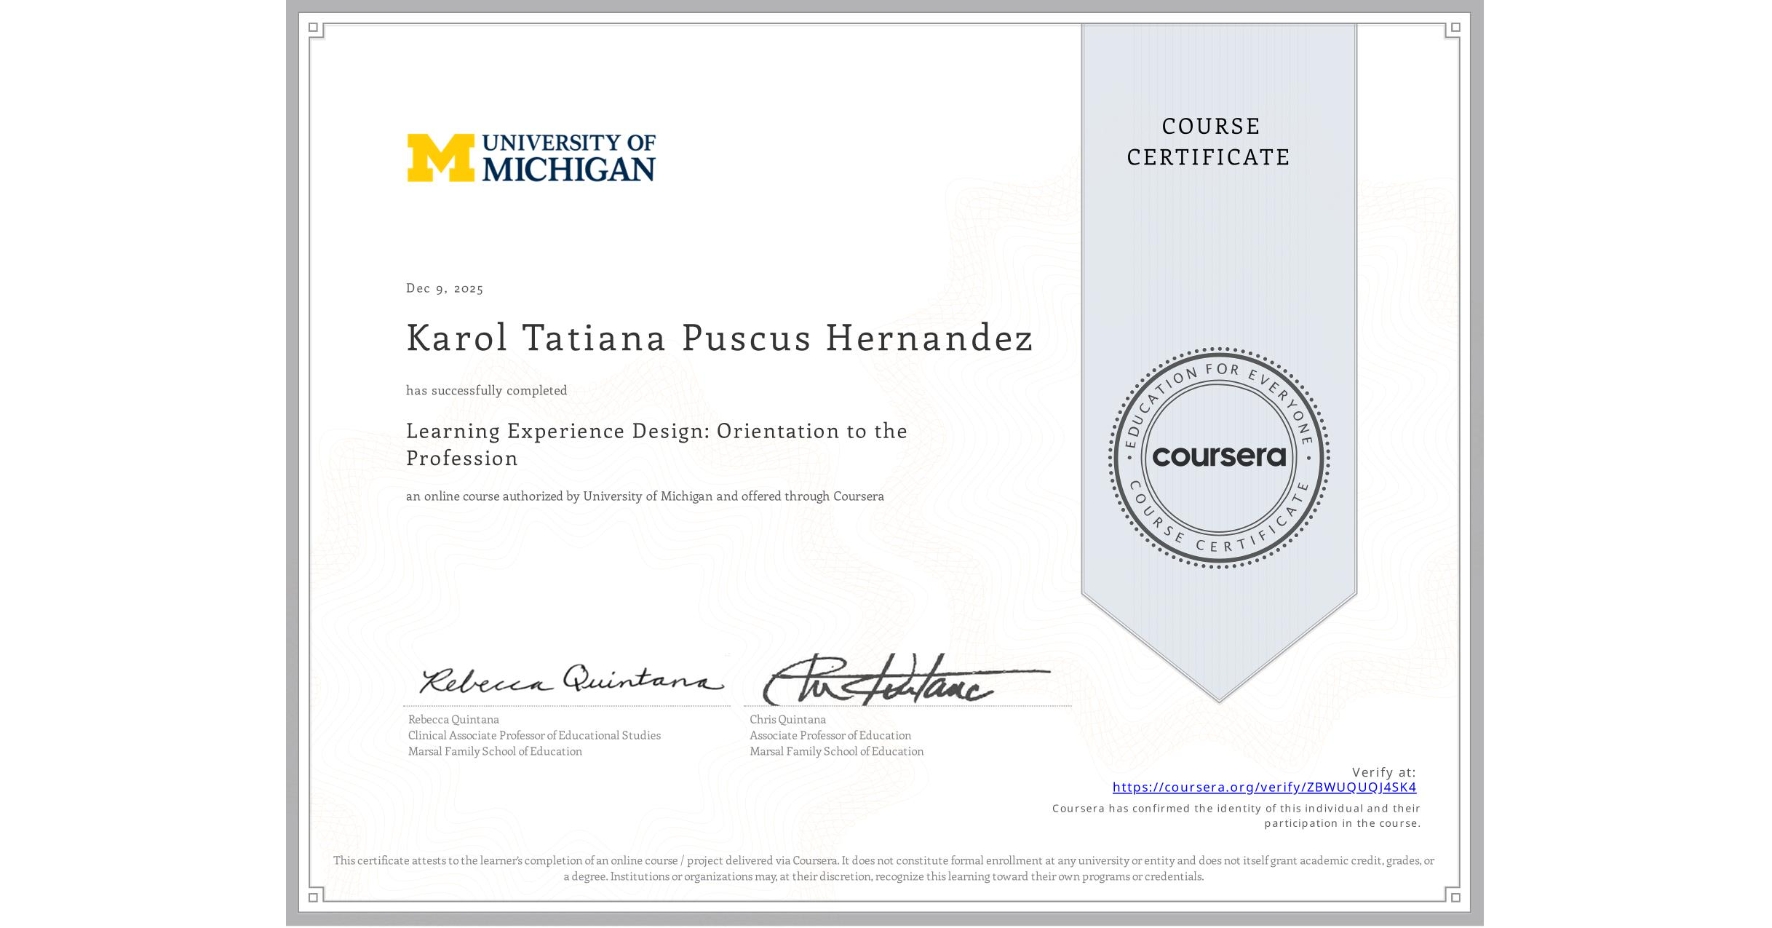Click the "COURSE CERTIFICATE" ribbon heading
The height and width of the screenshot is (928, 1772).
pos(1209,142)
